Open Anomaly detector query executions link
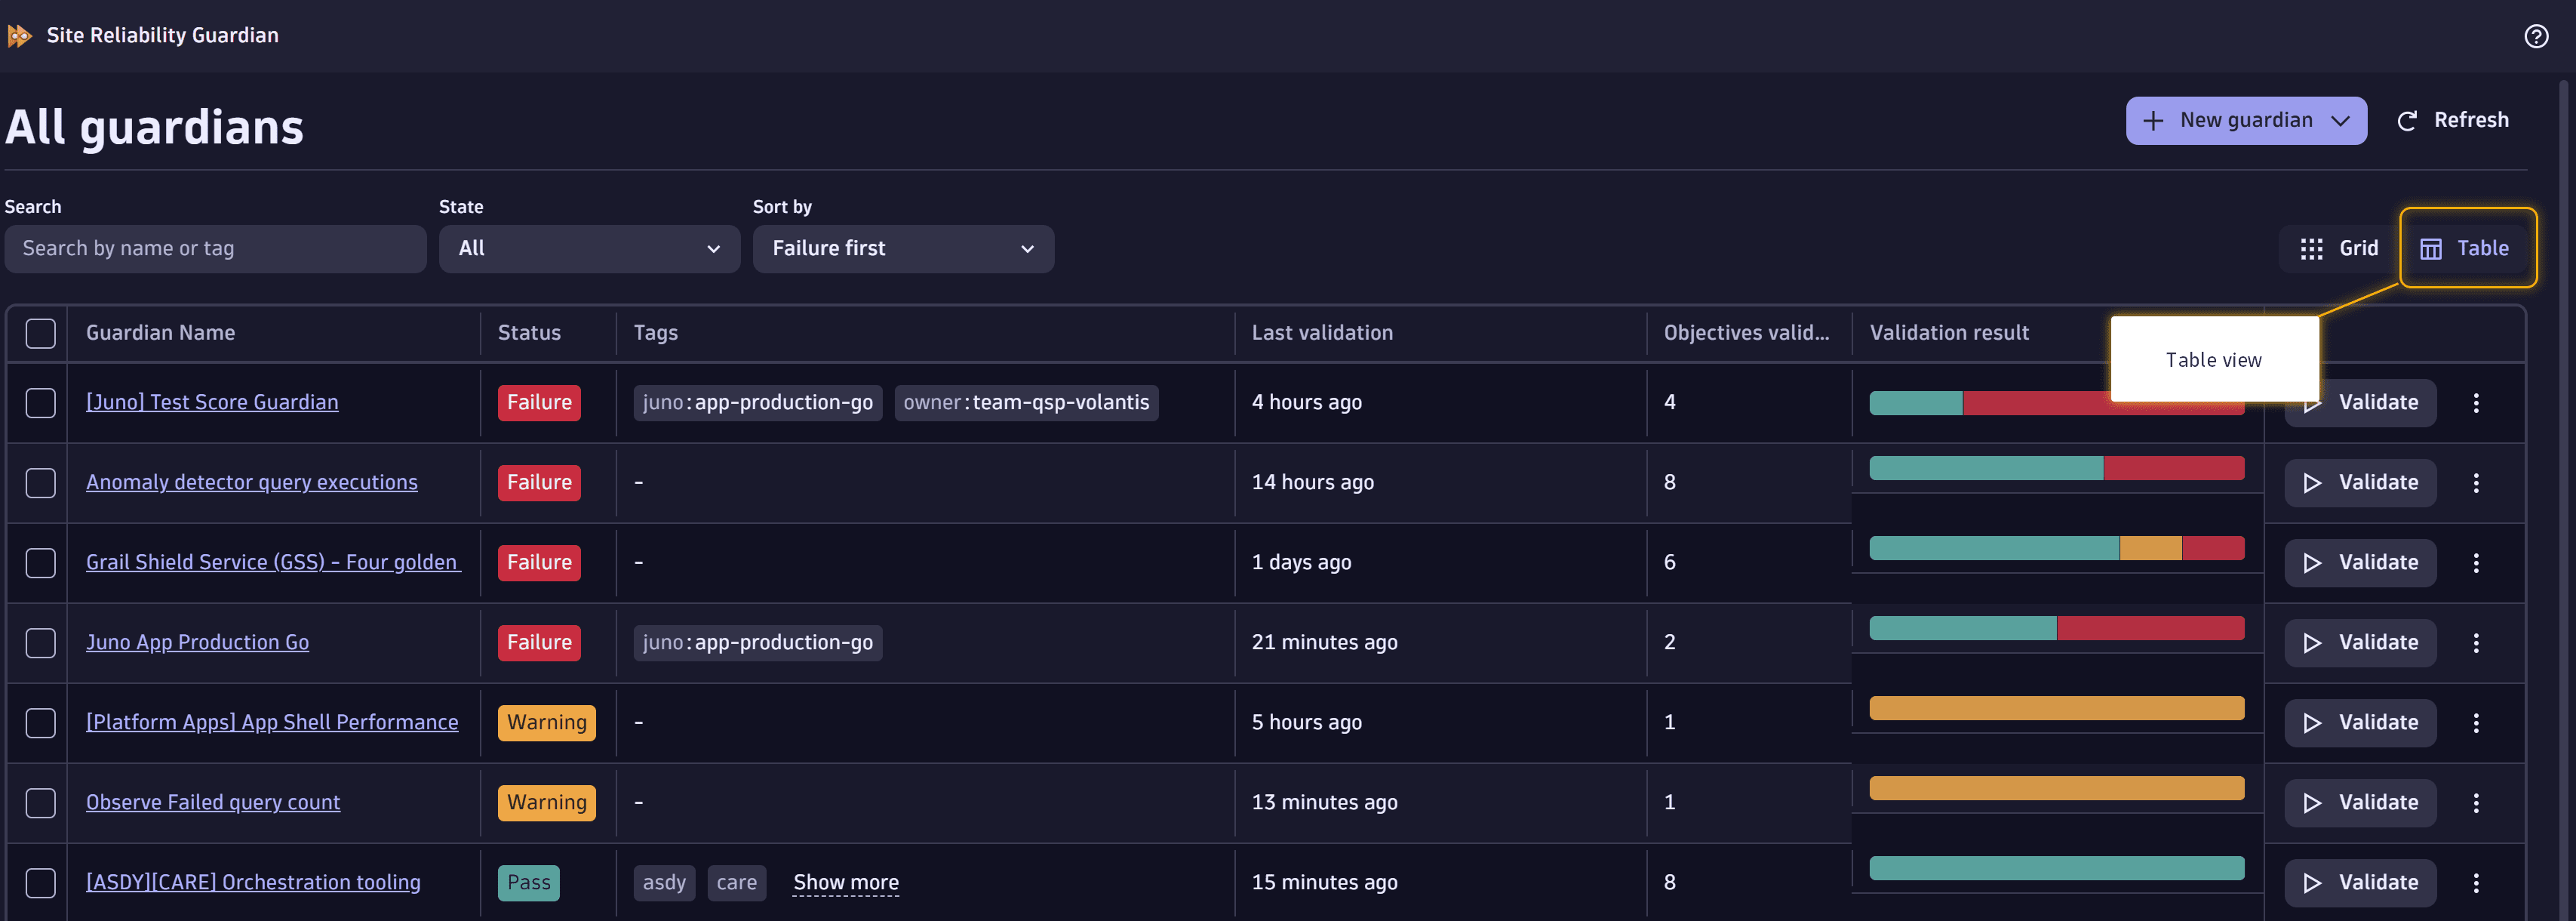The height and width of the screenshot is (921, 2576). [252, 483]
